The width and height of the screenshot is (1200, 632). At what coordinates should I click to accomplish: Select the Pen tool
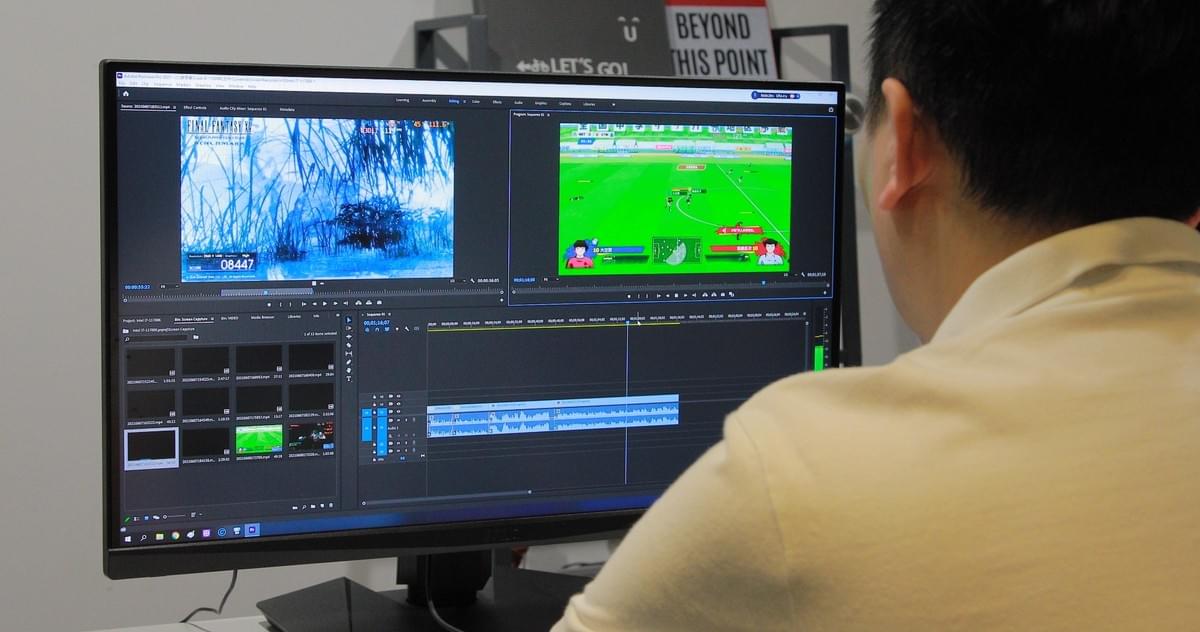[349, 362]
